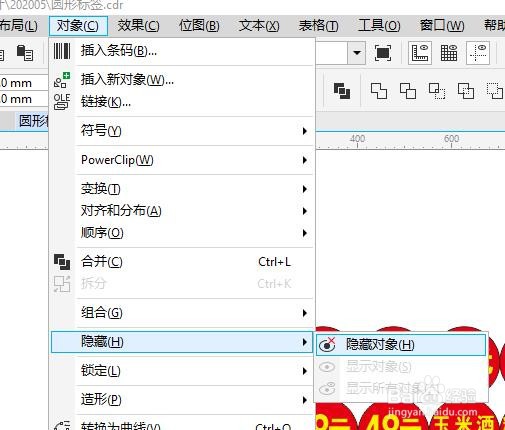Expand the PowerClip(W) submenu
505x430 pixels.
(x=182, y=160)
